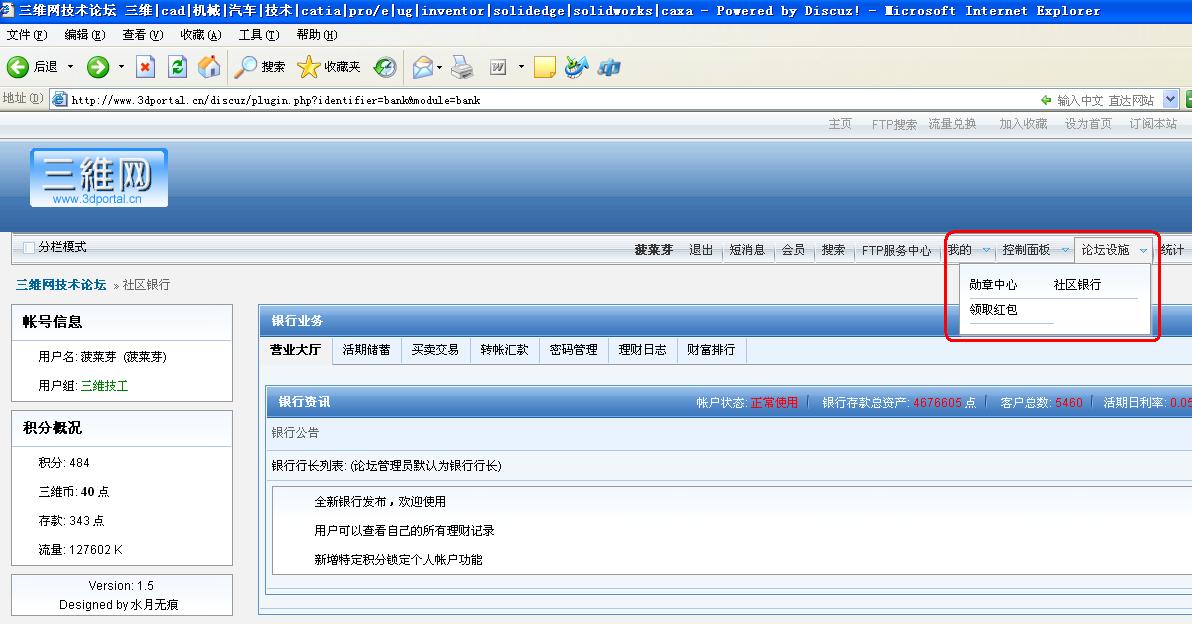Select 勋章中心 in the dropdown

coord(993,284)
